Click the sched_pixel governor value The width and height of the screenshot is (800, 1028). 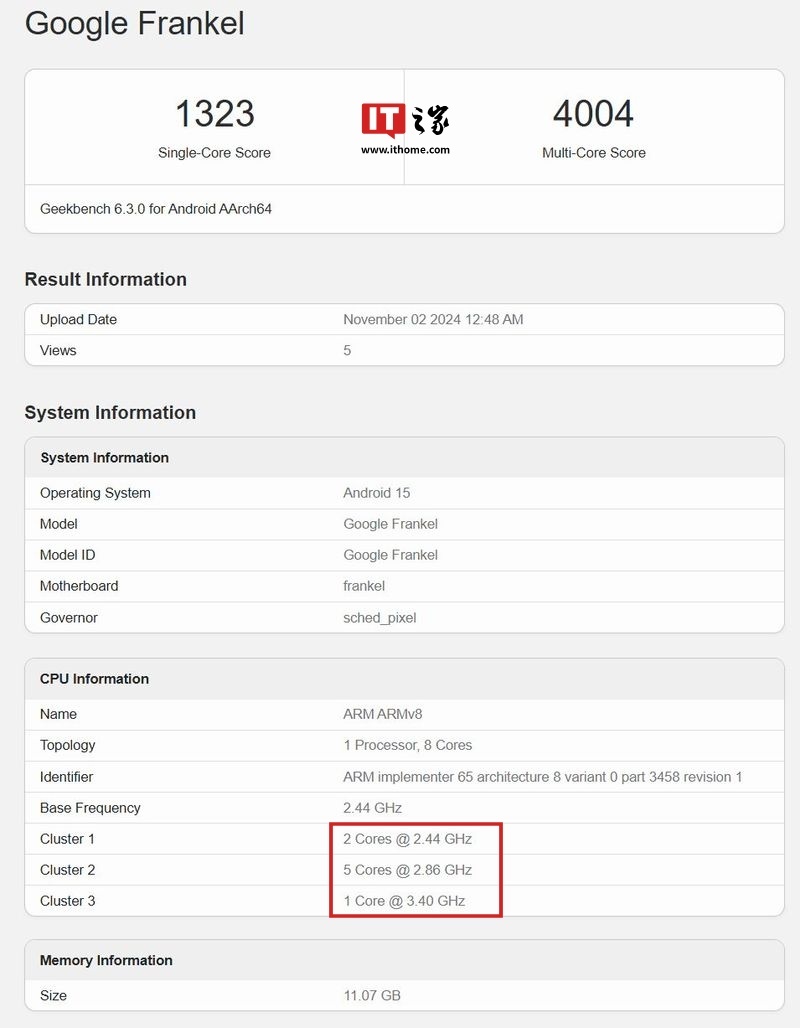point(379,618)
